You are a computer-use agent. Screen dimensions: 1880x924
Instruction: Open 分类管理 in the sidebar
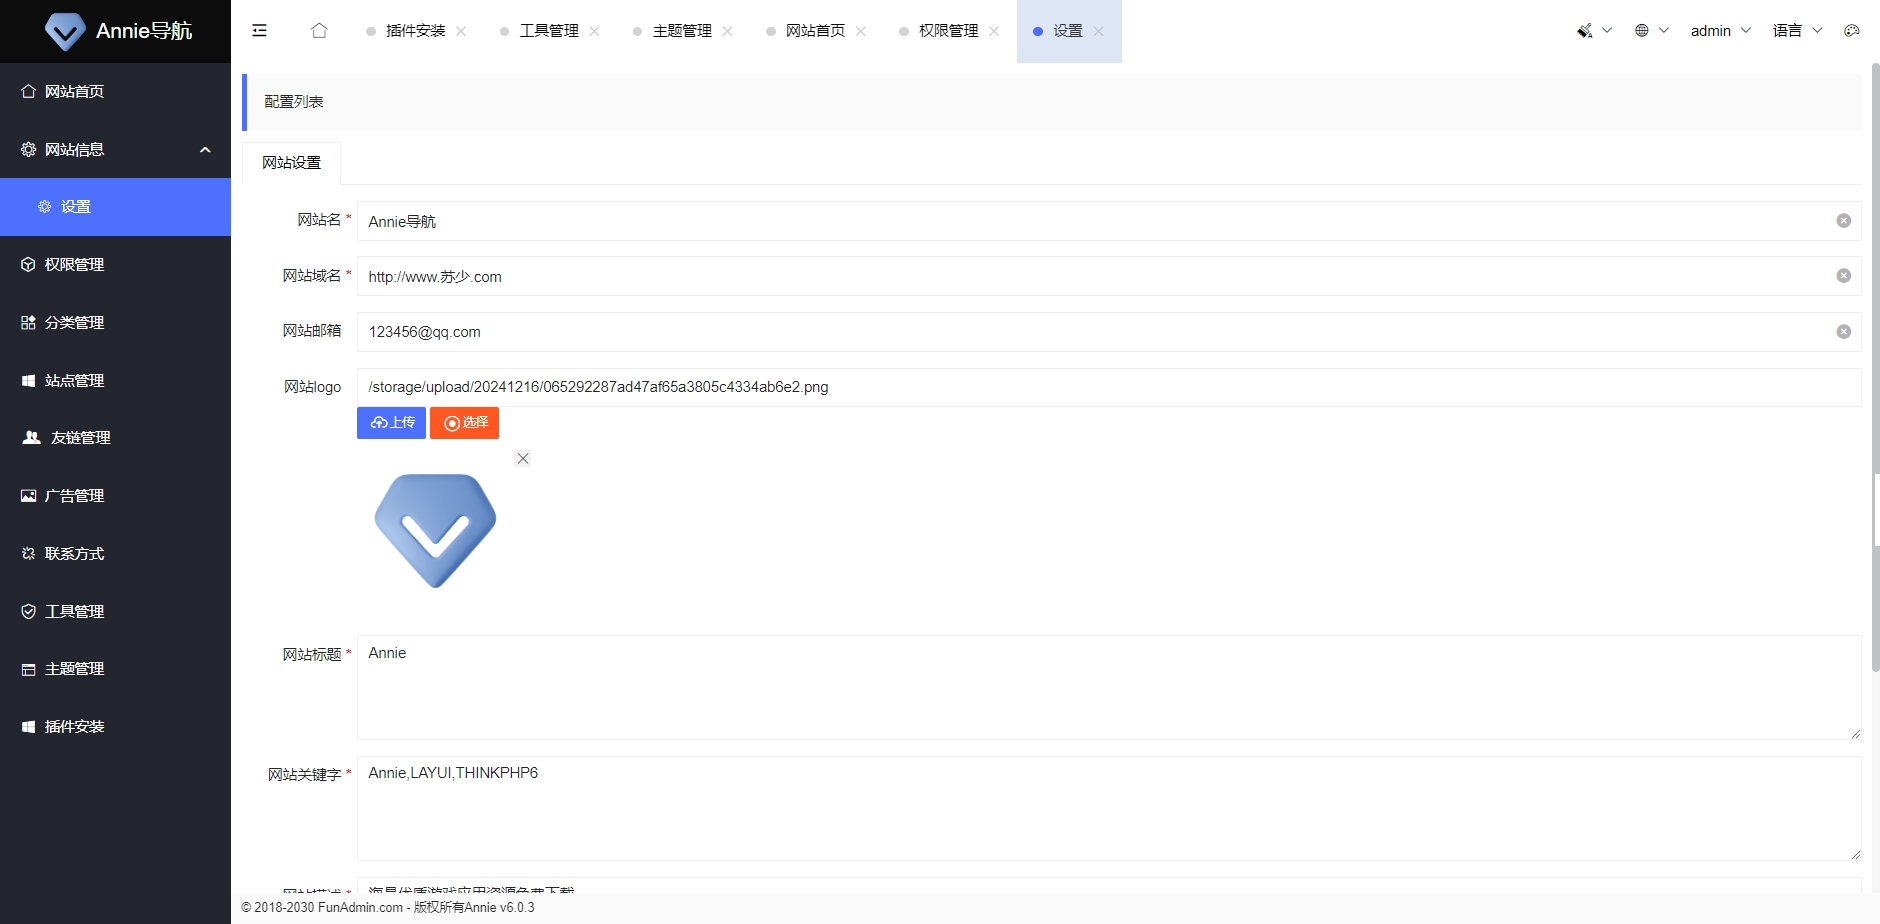coord(74,322)
